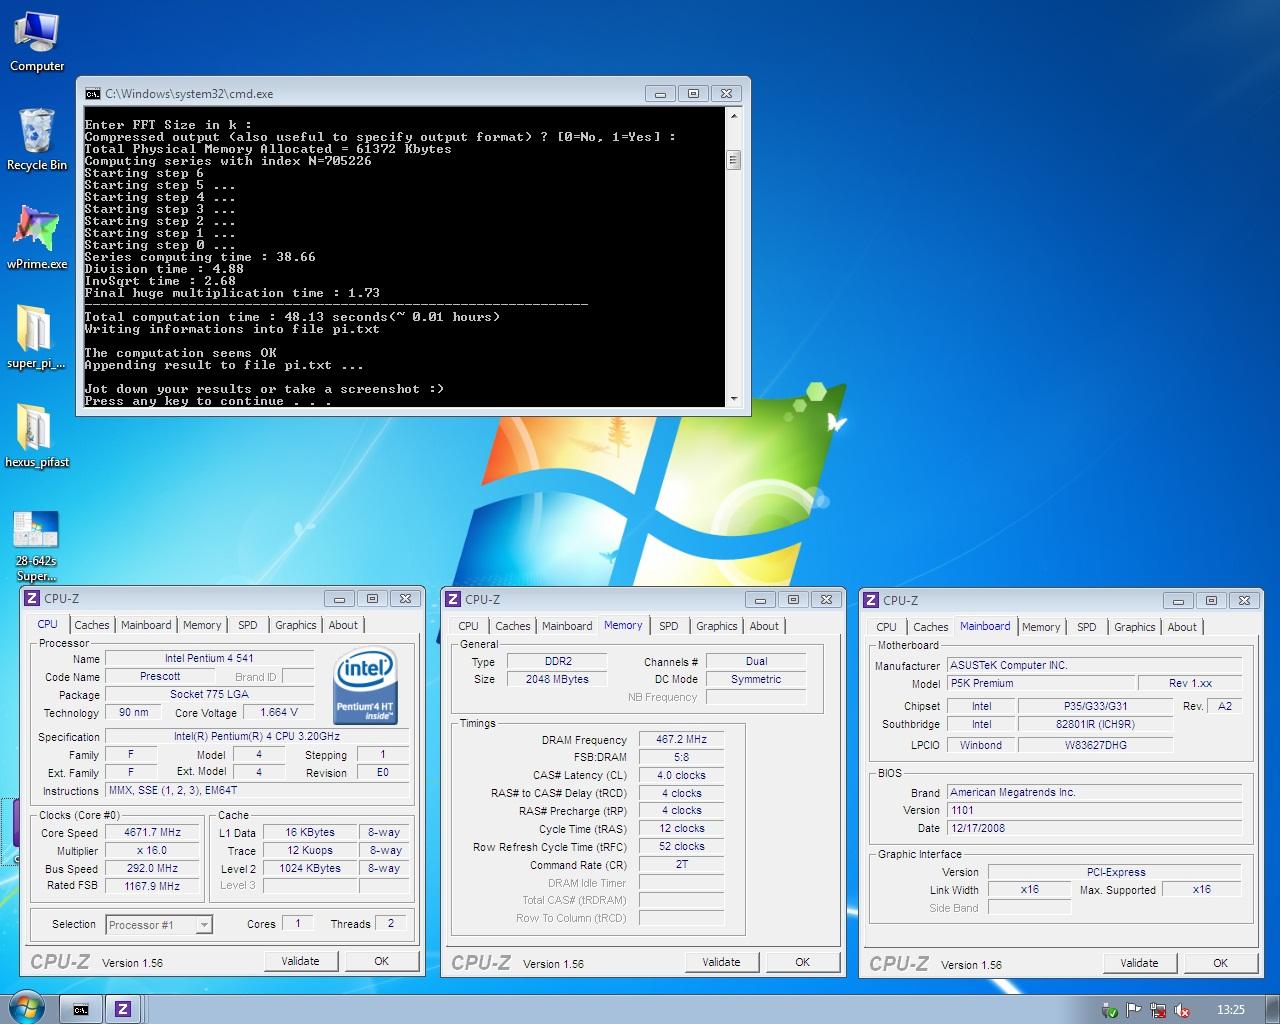Open the Computer desktop icon

coord(37,40)
